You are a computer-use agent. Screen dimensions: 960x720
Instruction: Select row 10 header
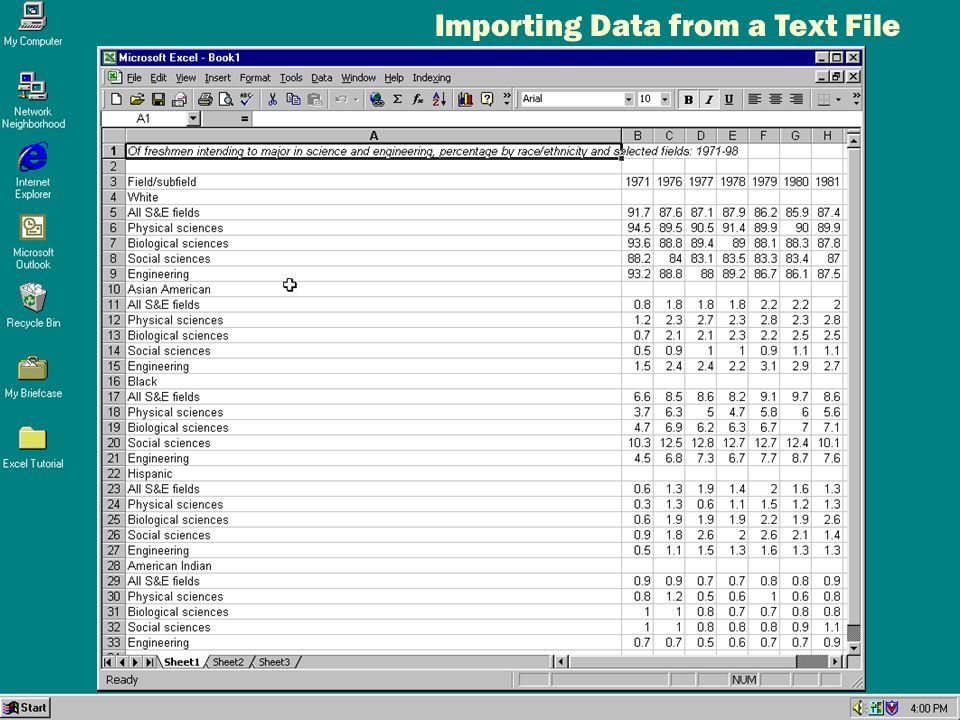pyautogui.click(x=114, y=289)
